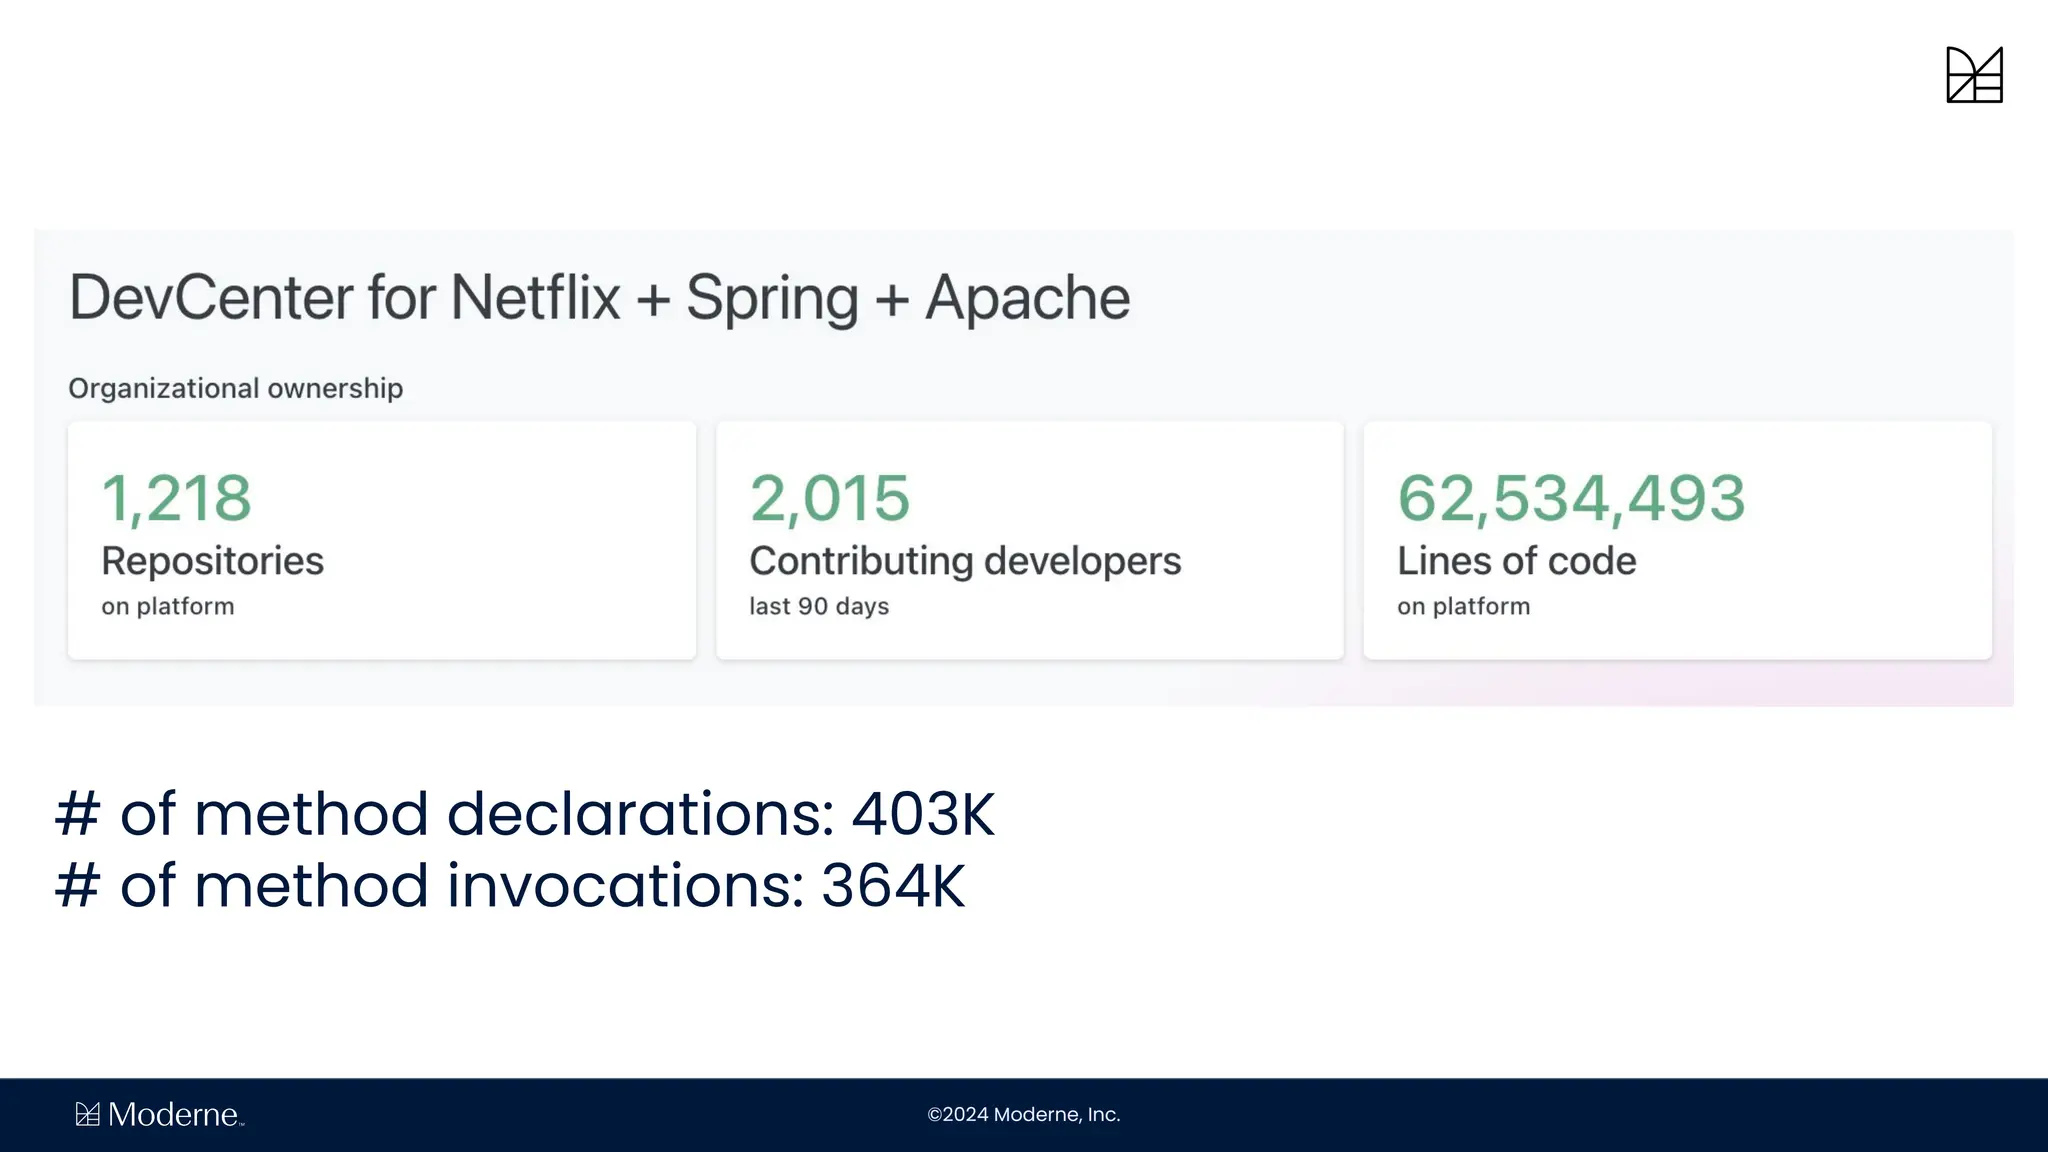2048x1152 pixels.
Task: Click the method invocations: 364K line
Action: pos(510,886)
